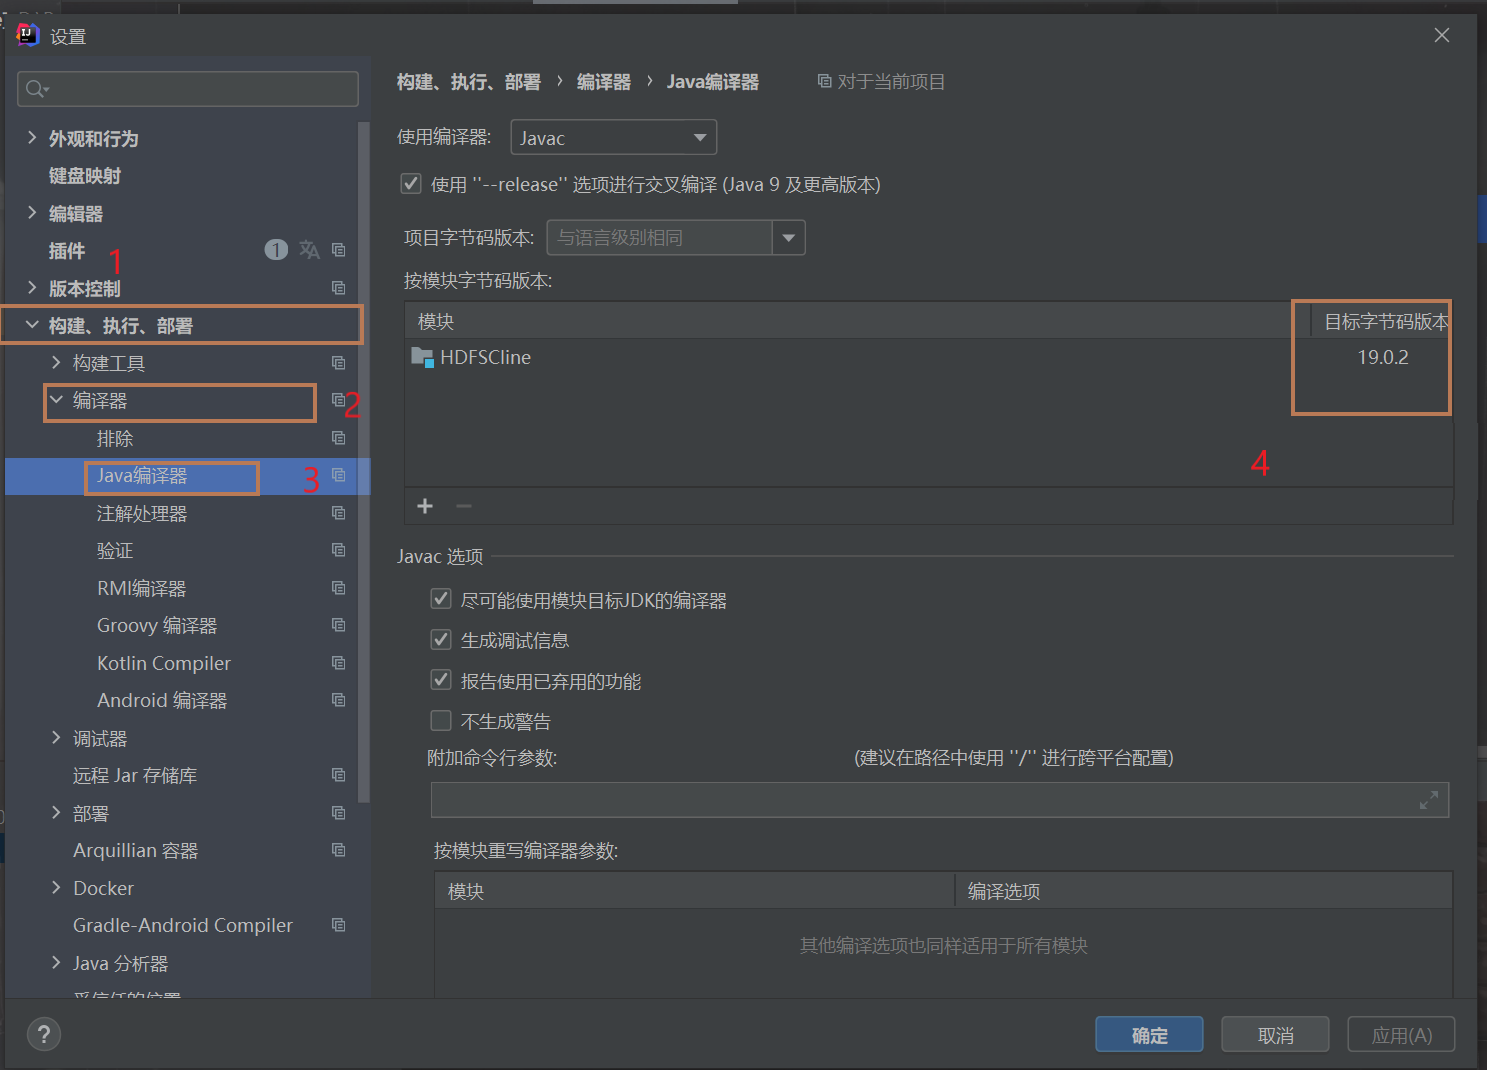Expand the Docker tree node

click(56, 888)
